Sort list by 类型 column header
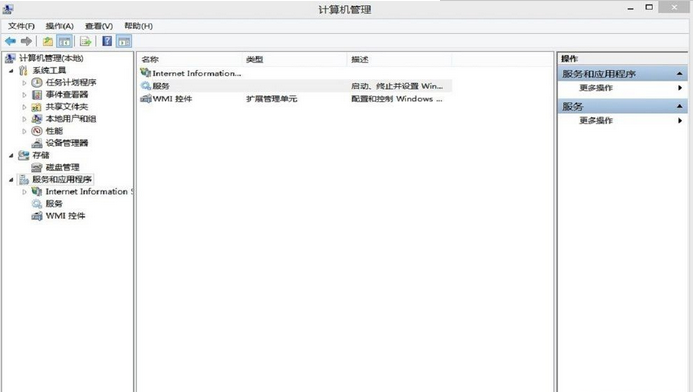The width and height of the screenshot is (693, 392). (x=294, y=60)
